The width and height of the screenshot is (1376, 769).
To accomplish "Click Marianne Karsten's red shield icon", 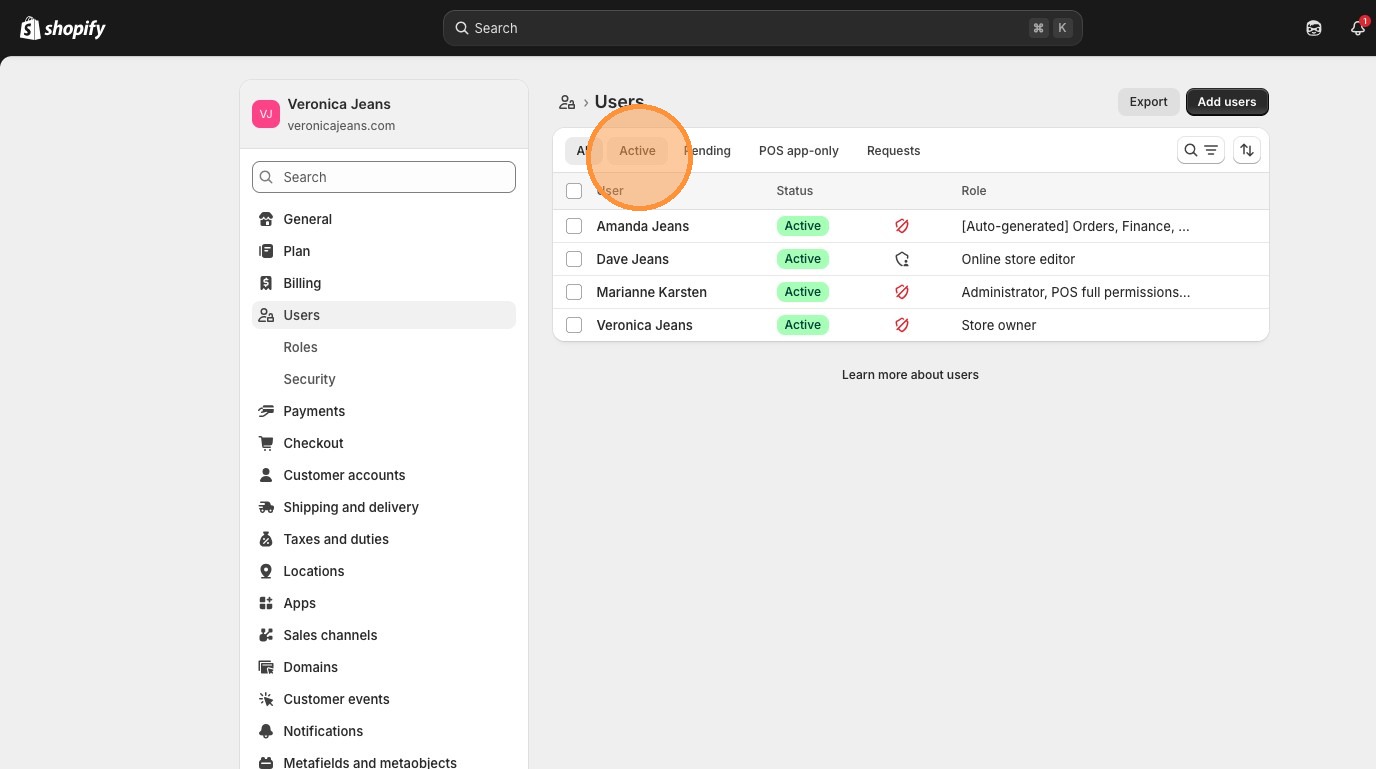I will (902, 292).
